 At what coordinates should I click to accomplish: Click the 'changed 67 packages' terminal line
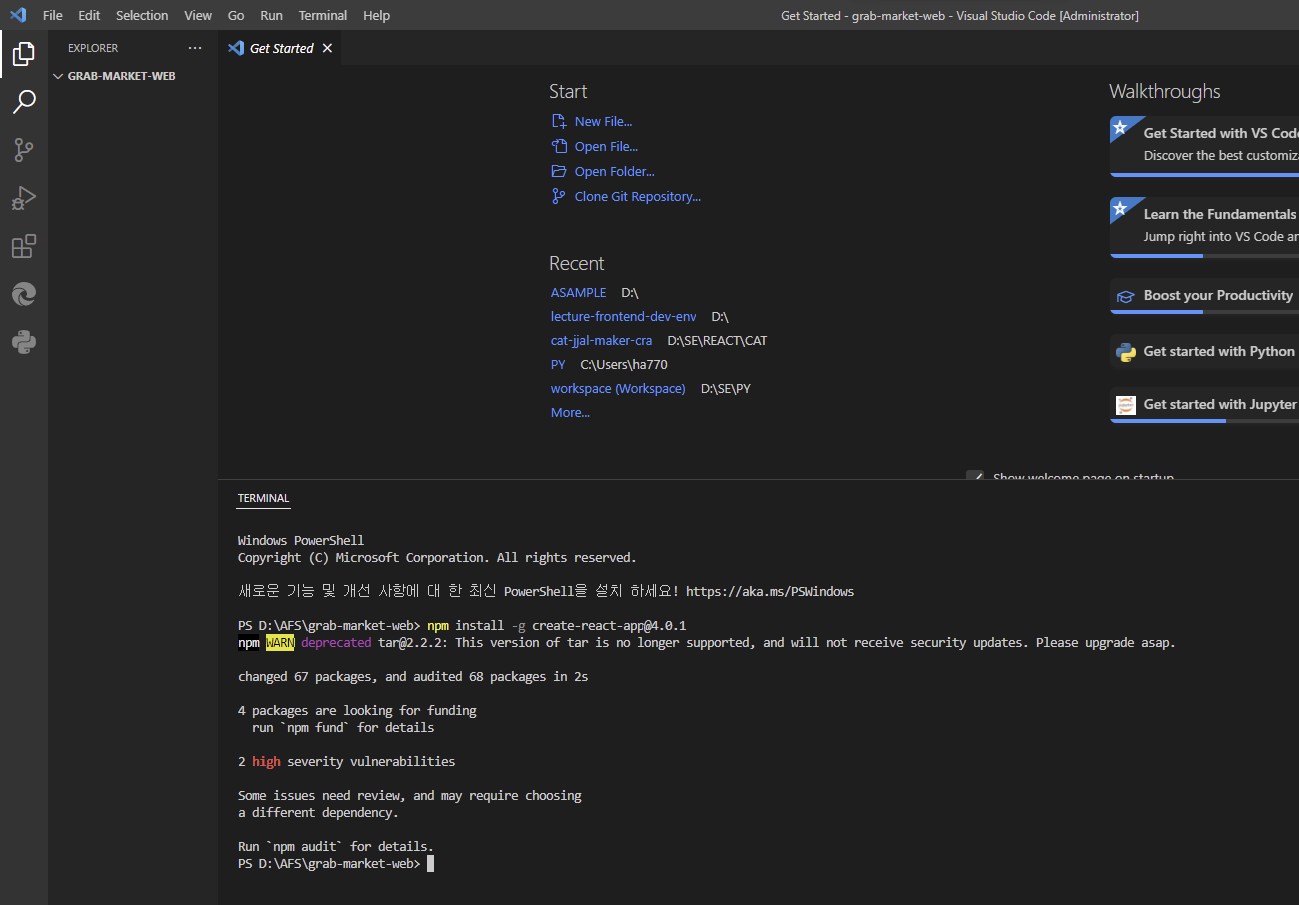[x=413, y=677]
